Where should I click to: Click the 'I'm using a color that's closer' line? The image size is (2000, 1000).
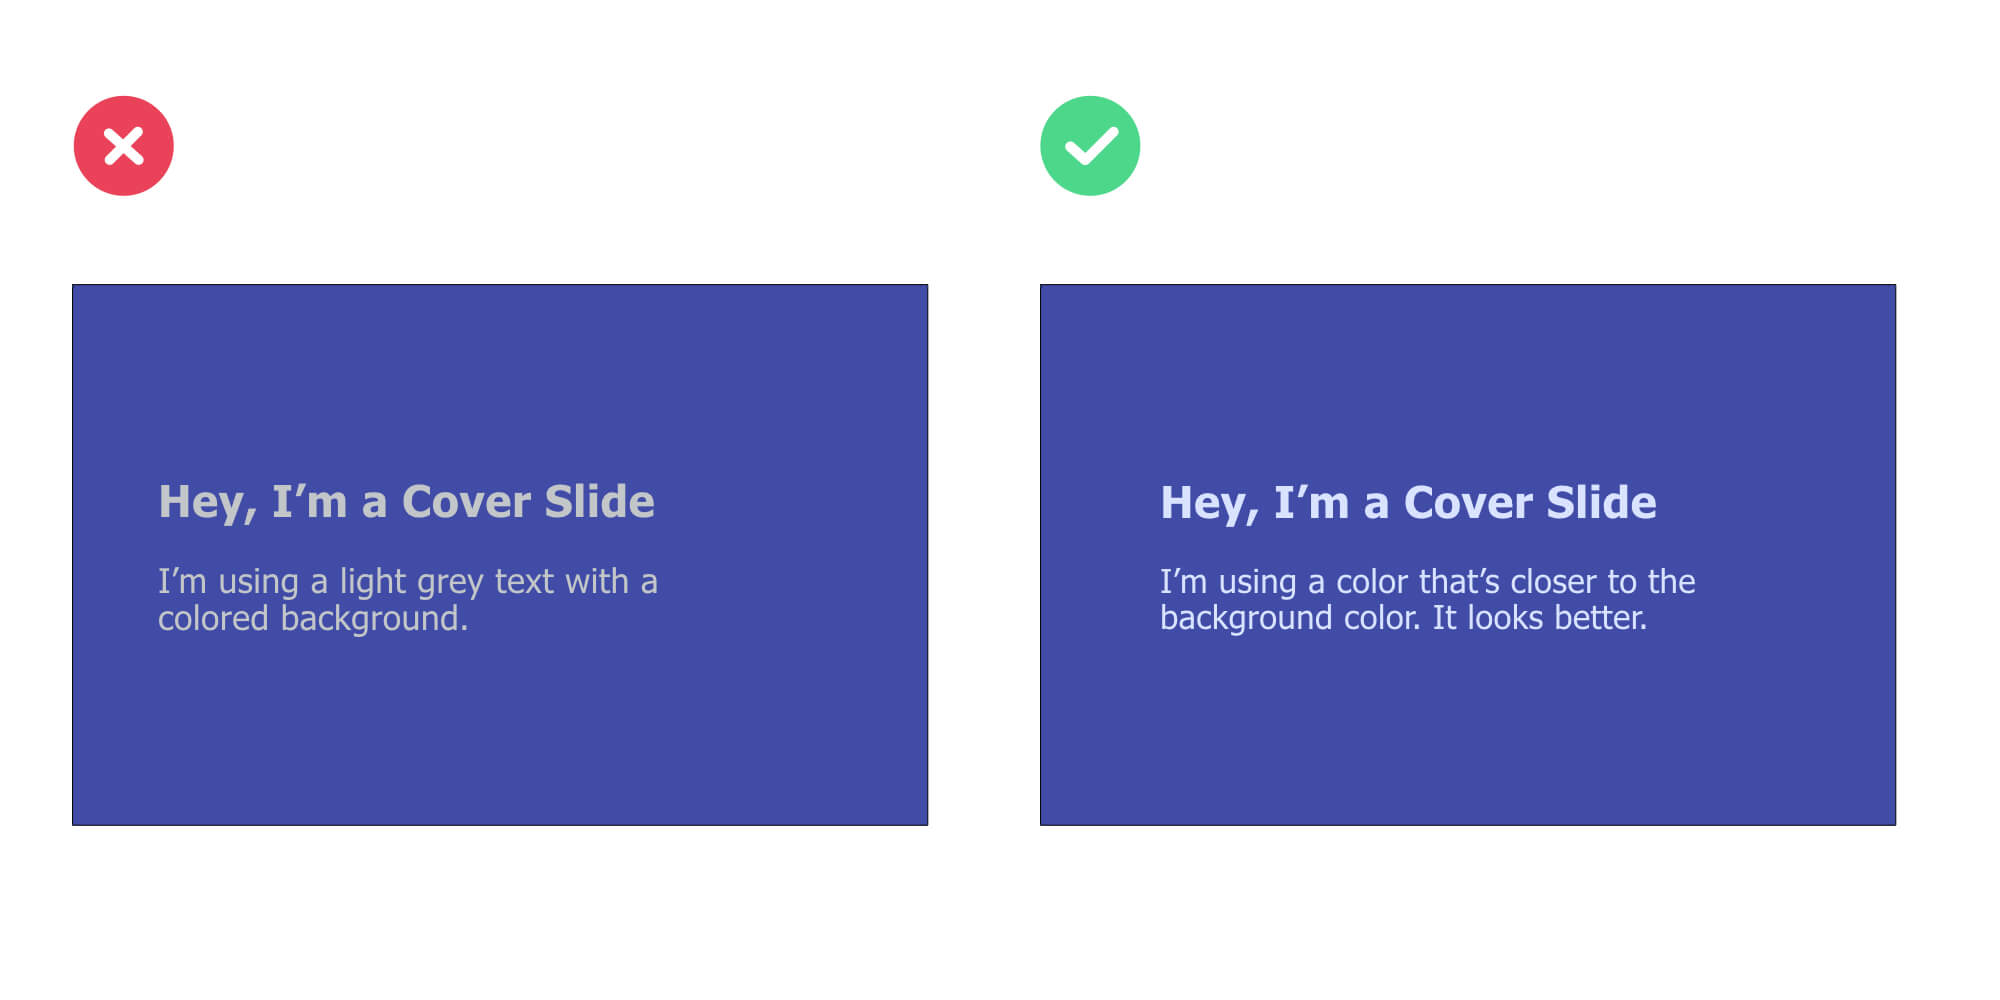(1428, 582)
